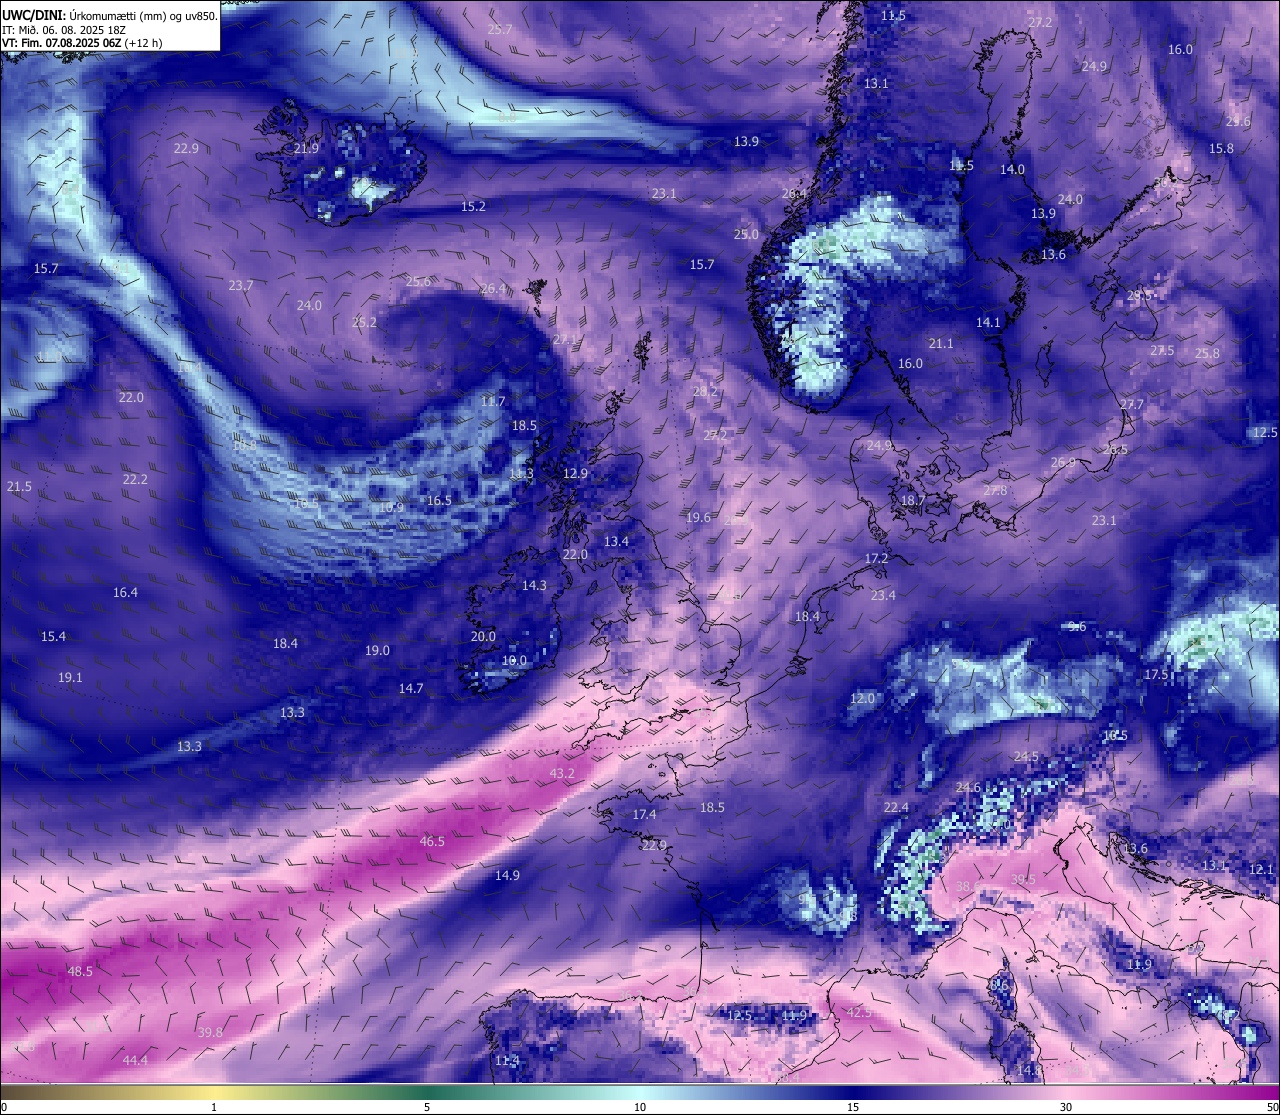This screenshot has width=1280, height=1115.
Task: Click the 15.2 value near Iceland
Action: (473, 206)
